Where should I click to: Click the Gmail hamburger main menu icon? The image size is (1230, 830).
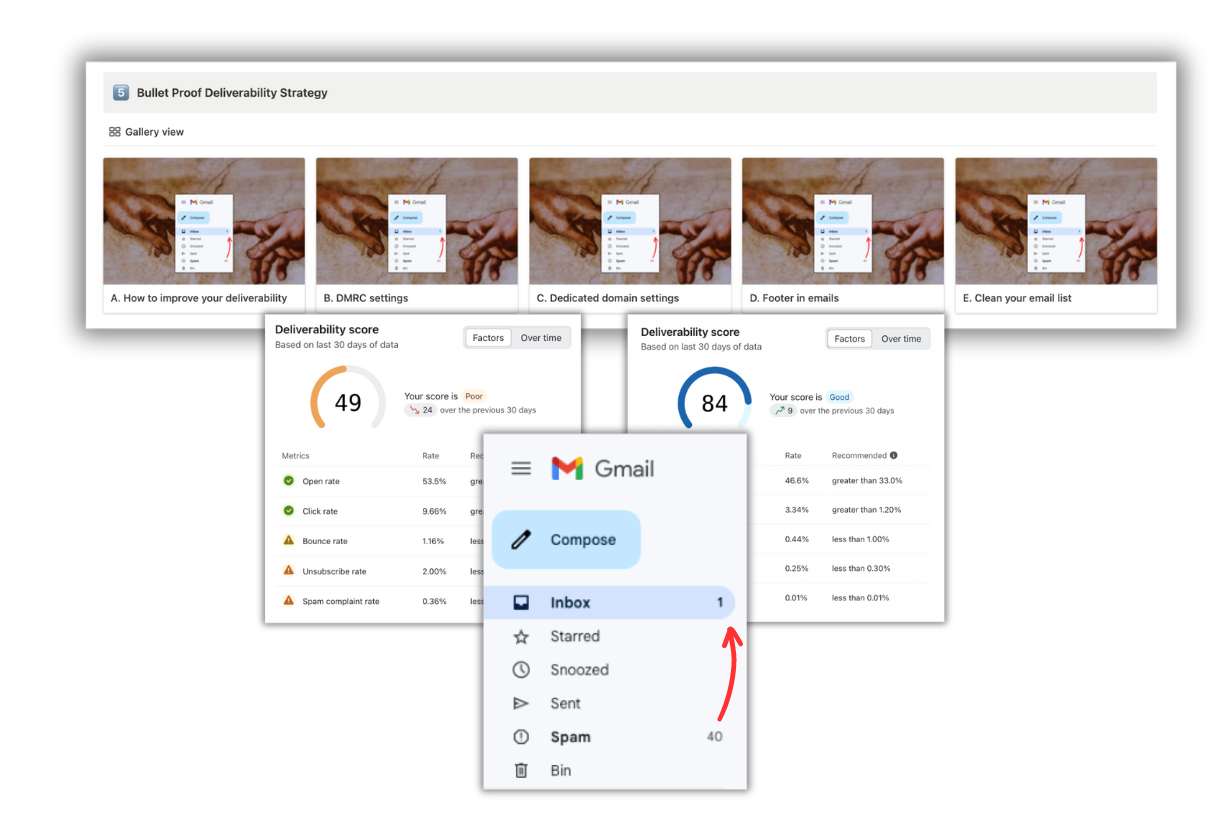520,468
